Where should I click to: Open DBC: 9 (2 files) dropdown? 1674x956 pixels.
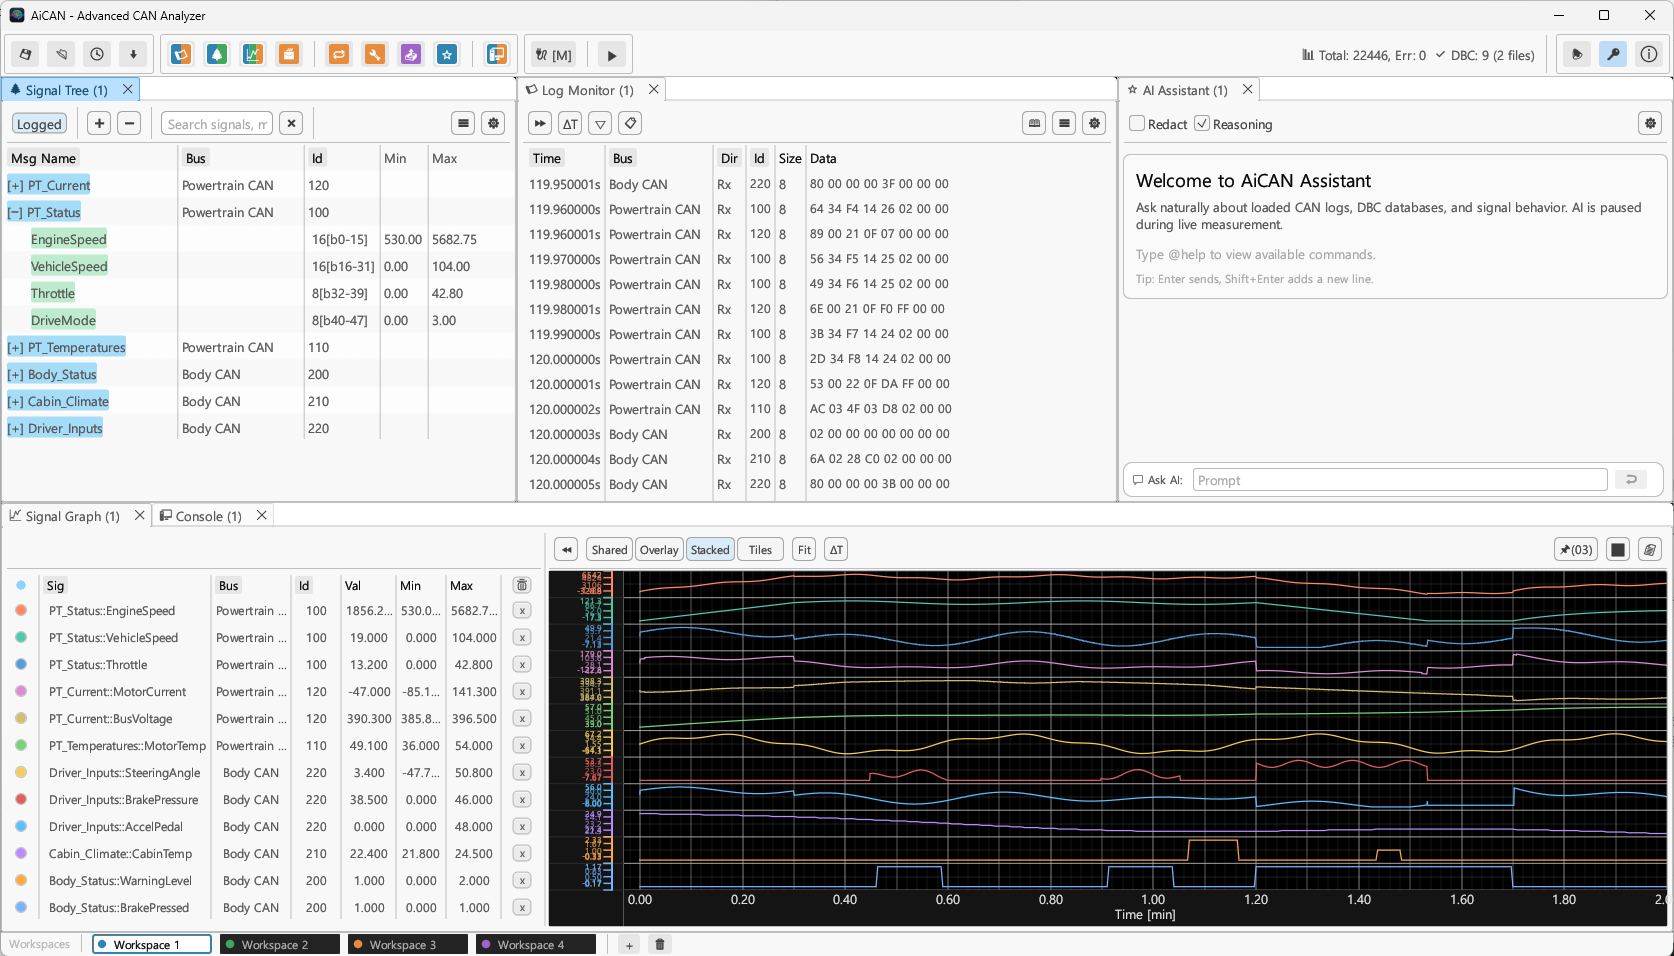coord(1485,55)
